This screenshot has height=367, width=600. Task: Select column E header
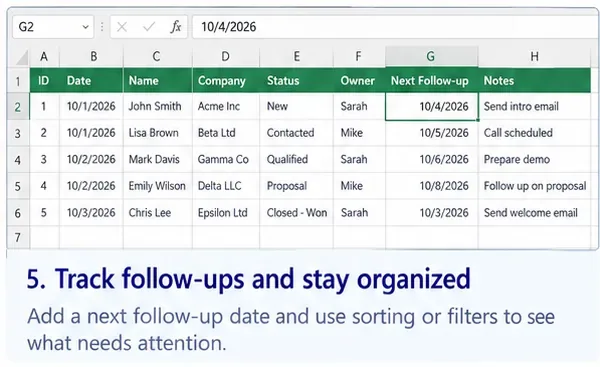(297, 57)
